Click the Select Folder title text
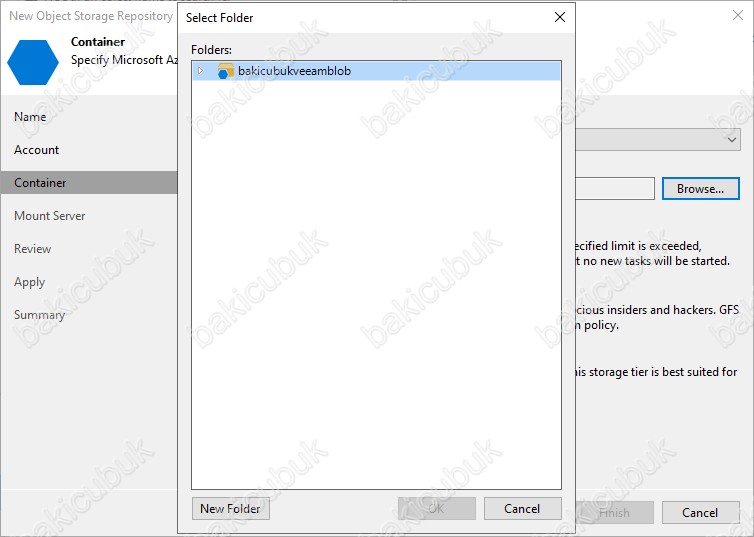The width and height of the screenshot is (754, 537). 219,18
